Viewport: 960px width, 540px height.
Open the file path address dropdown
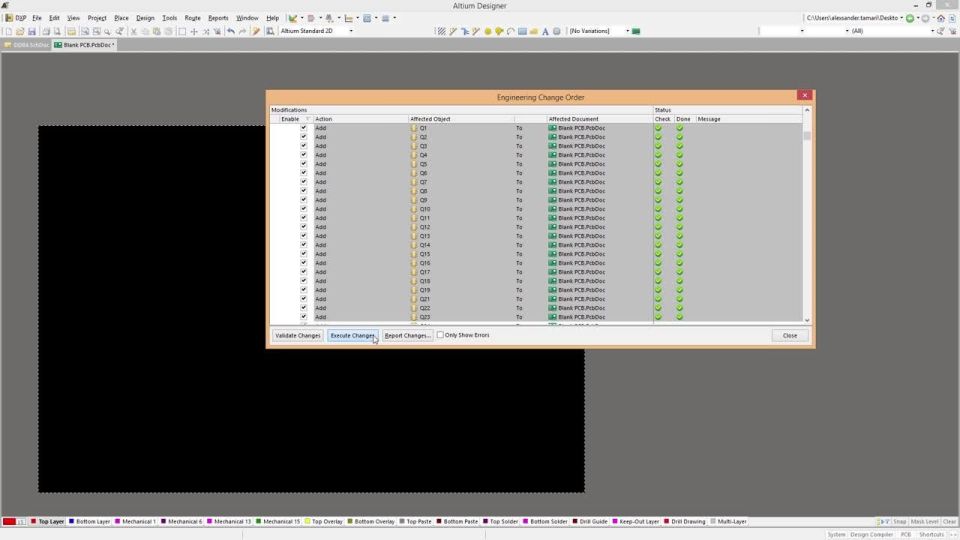pyautogui.click(x=901, y=18)
